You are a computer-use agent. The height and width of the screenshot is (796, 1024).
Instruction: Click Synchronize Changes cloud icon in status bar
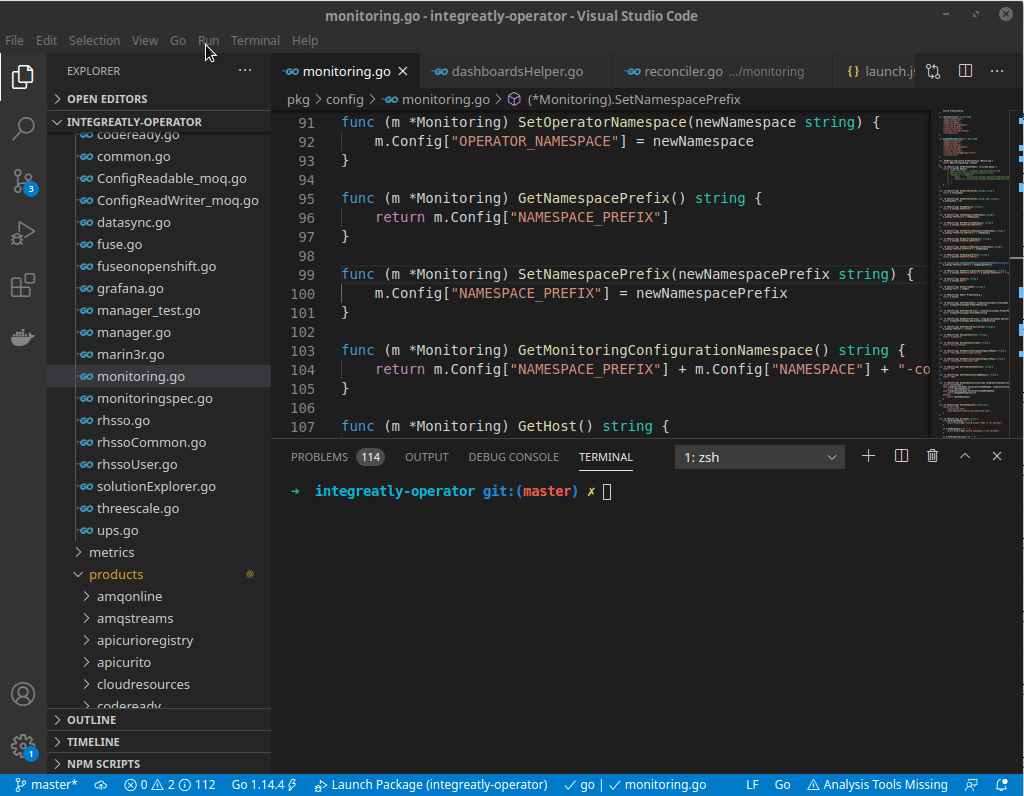(101, 785)
